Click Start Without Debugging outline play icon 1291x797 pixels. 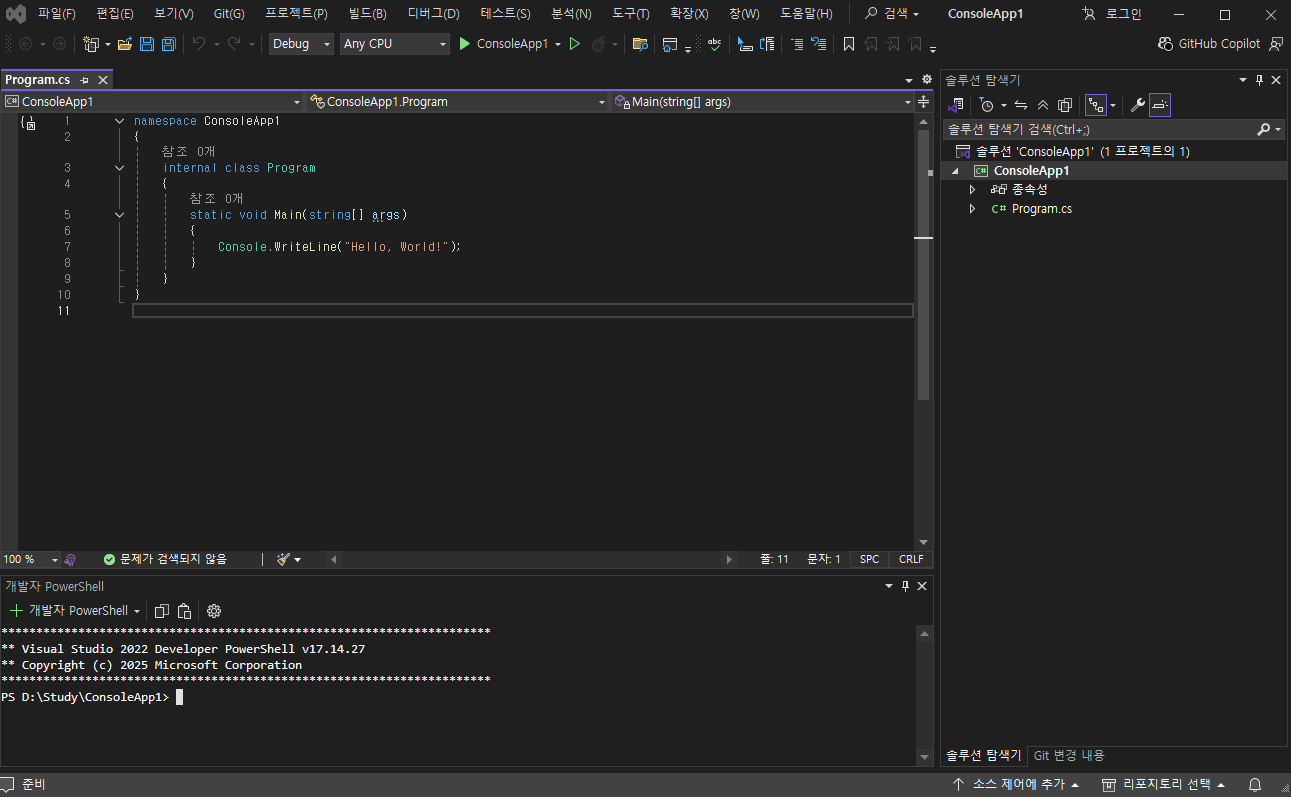(575, 44)
